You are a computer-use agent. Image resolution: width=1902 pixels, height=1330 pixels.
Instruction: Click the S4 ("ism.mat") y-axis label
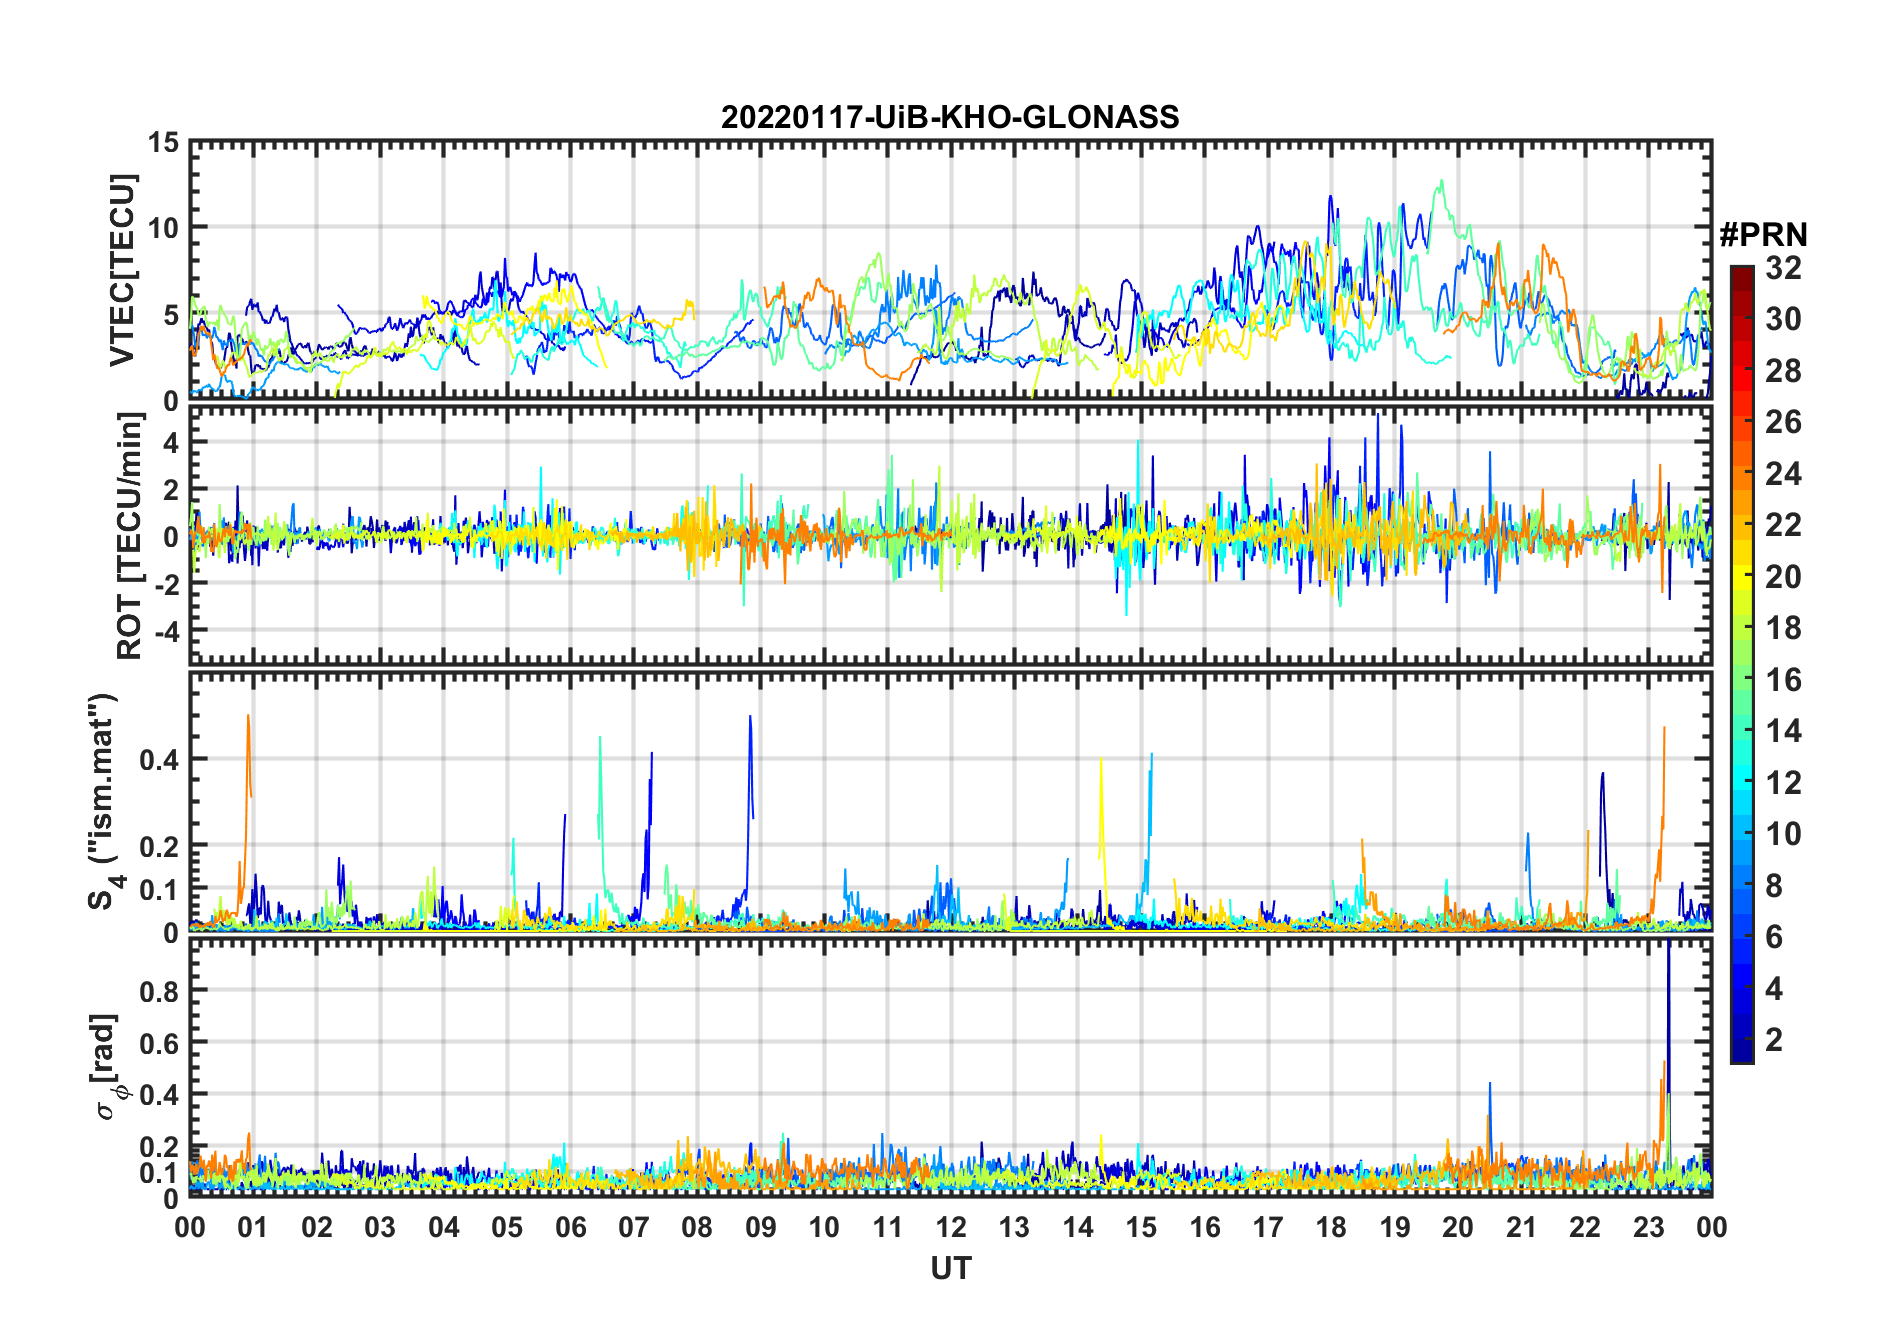106,802
